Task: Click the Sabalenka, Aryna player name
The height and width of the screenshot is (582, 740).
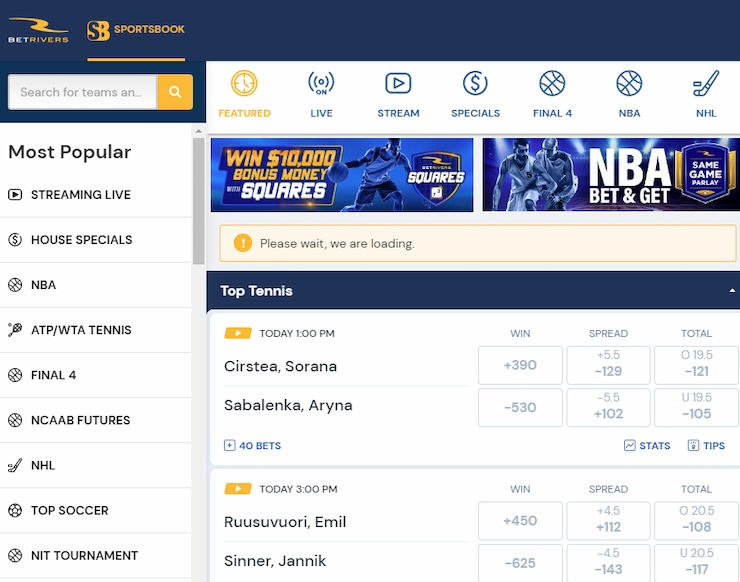Action: coord(288,405)
